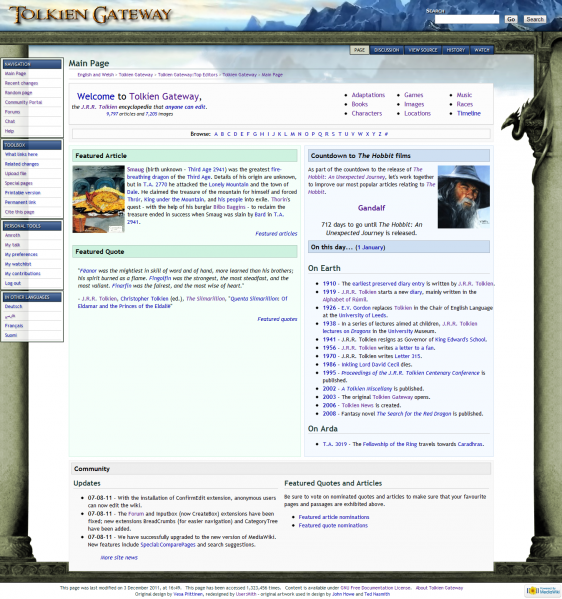Open the History tab
The image size is (562, 599).
coord(455,50)
